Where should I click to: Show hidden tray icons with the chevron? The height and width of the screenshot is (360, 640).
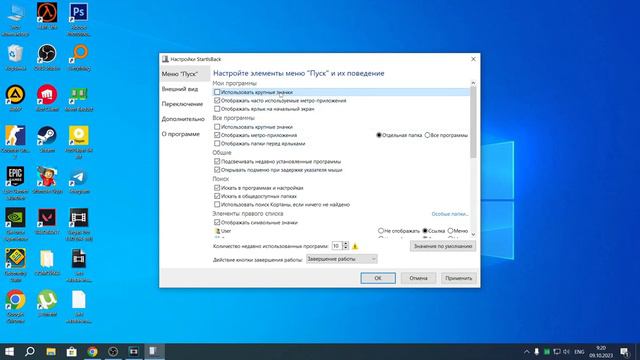coord(527,351)
